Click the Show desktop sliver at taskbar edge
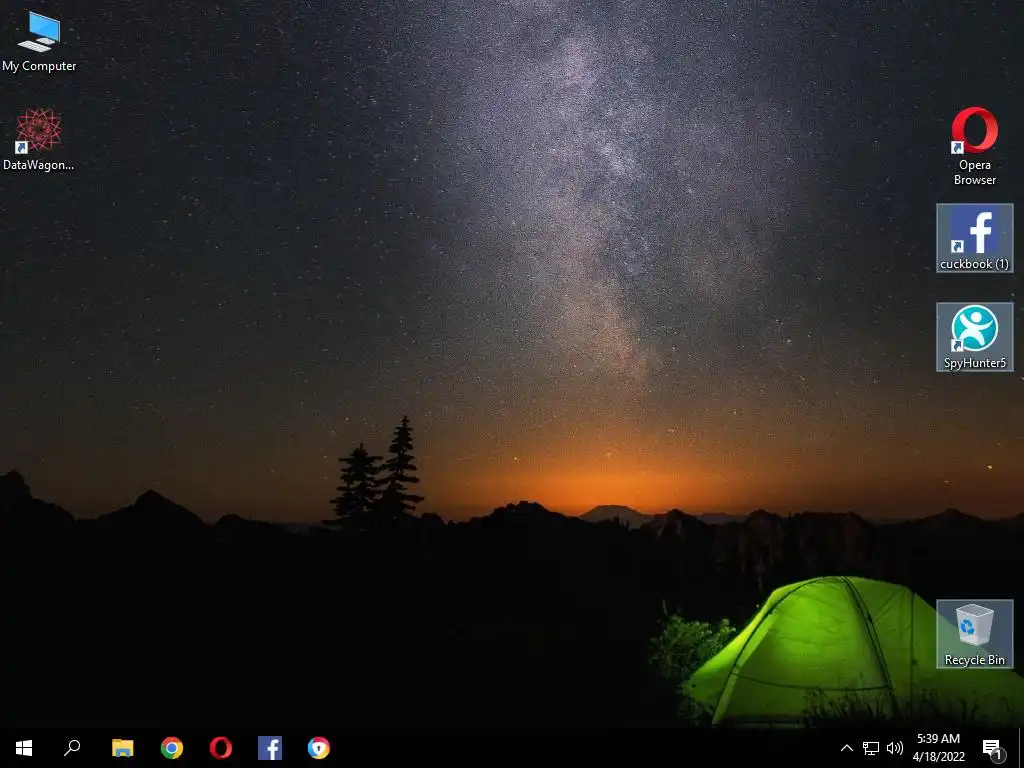The width and height of the screenshot is (1024, 768). coord(1021,748)
